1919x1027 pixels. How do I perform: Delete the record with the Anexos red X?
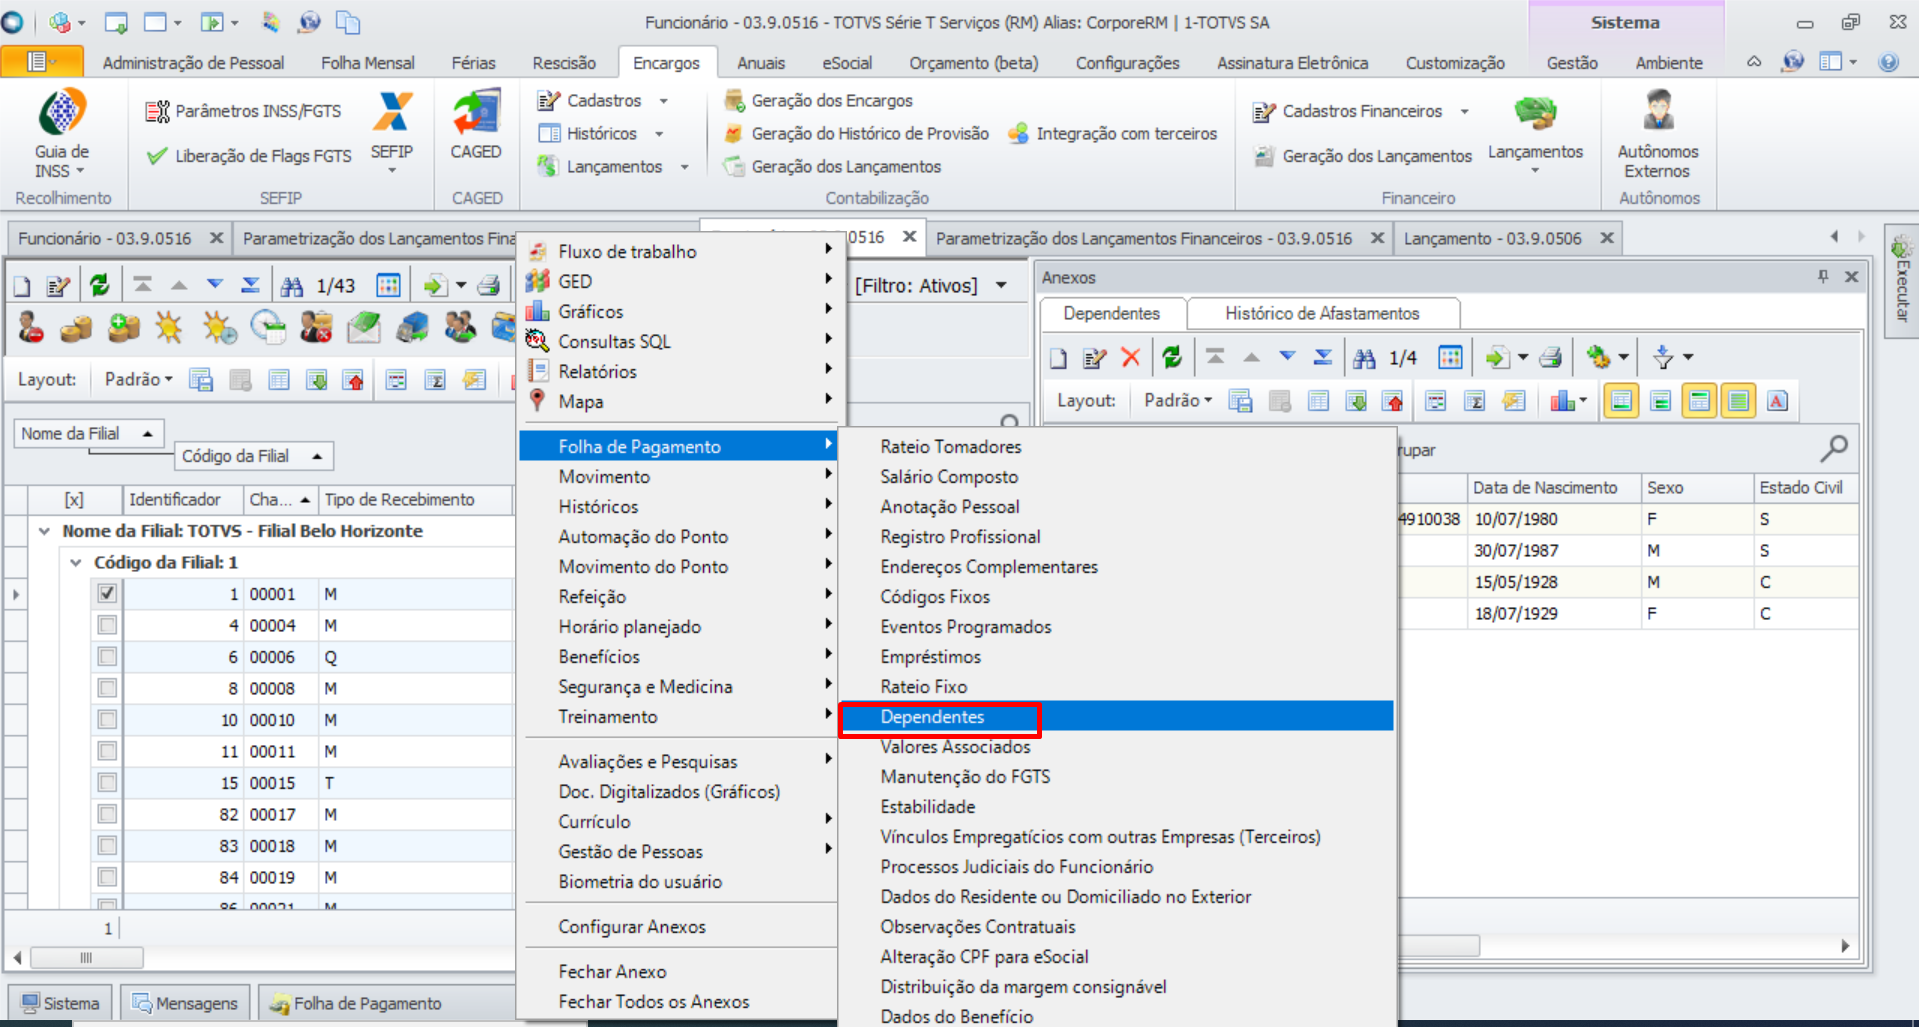[x=1131, y=357]
